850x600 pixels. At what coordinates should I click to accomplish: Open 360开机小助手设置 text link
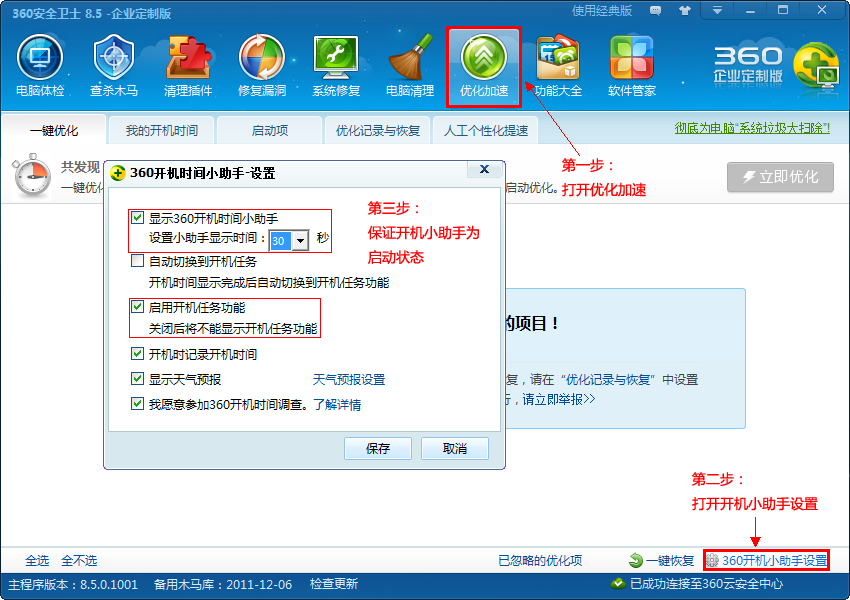click(775, 560)
